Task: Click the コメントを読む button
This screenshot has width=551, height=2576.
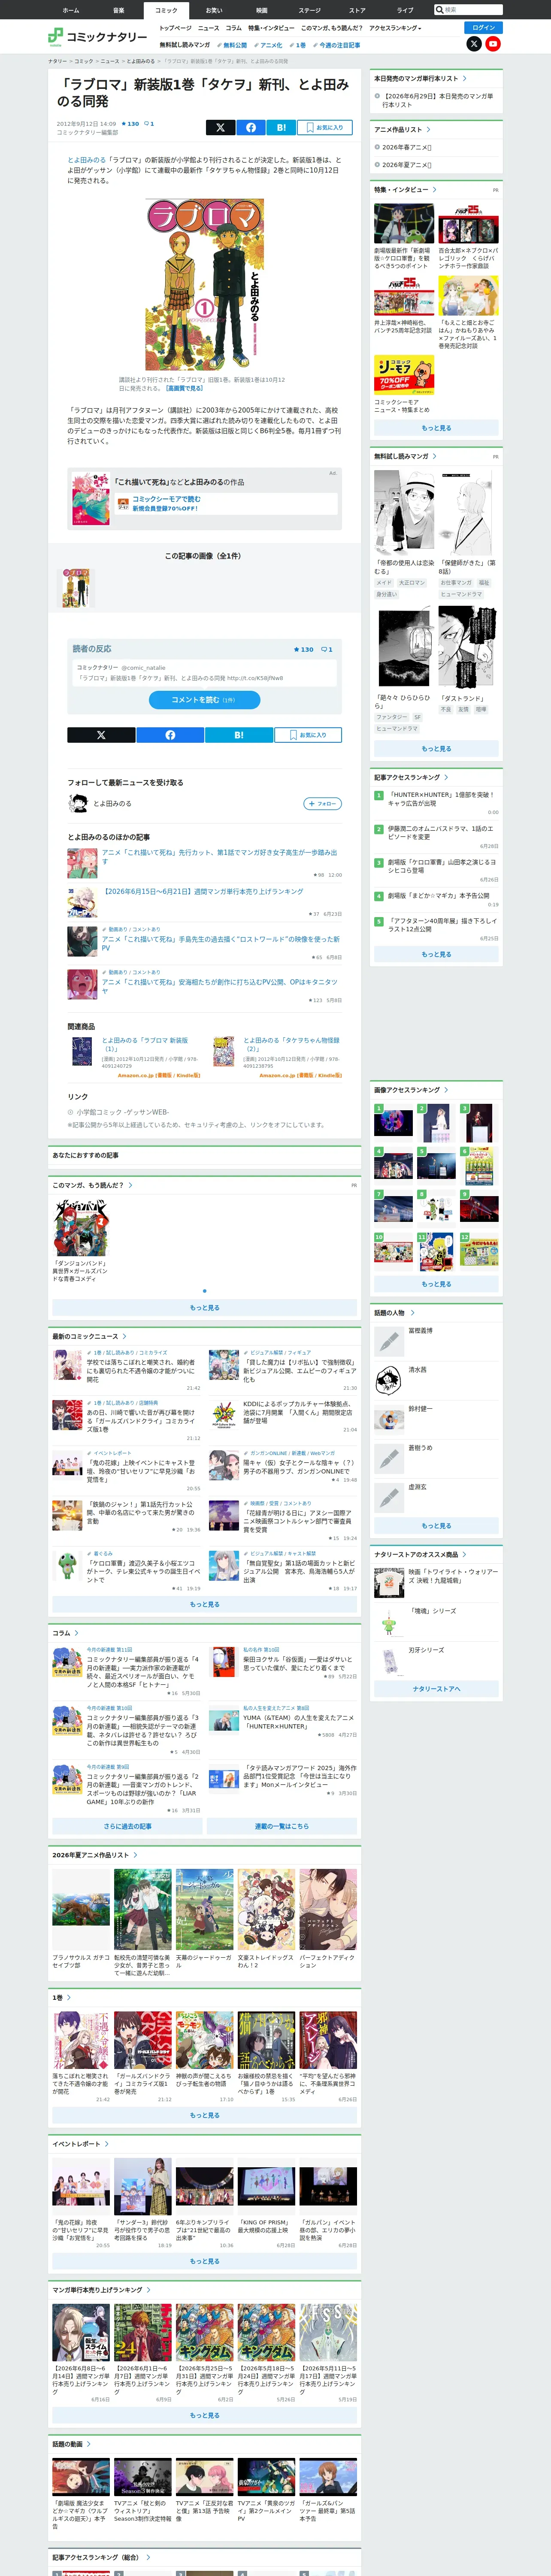Action: 204,700
